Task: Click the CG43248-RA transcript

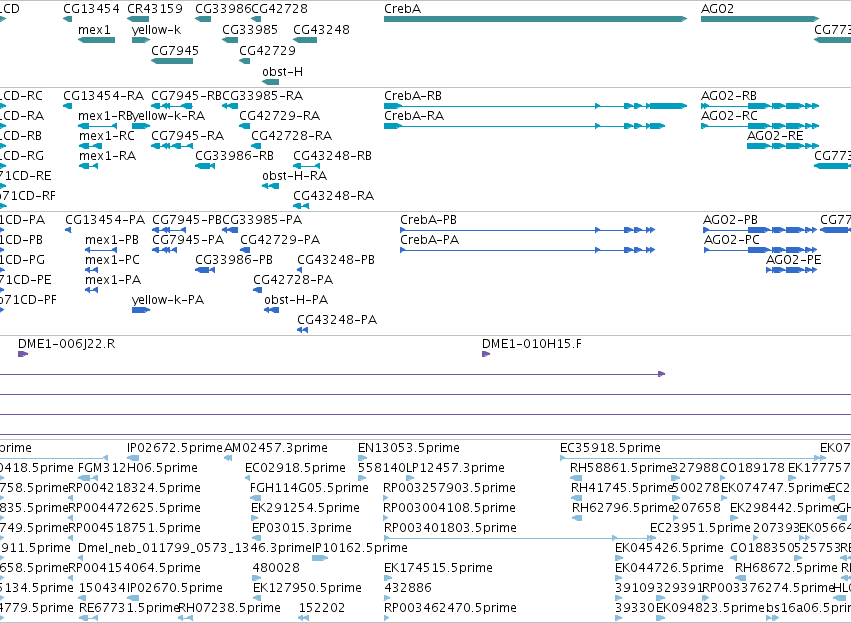Action: tap(301, 206)
